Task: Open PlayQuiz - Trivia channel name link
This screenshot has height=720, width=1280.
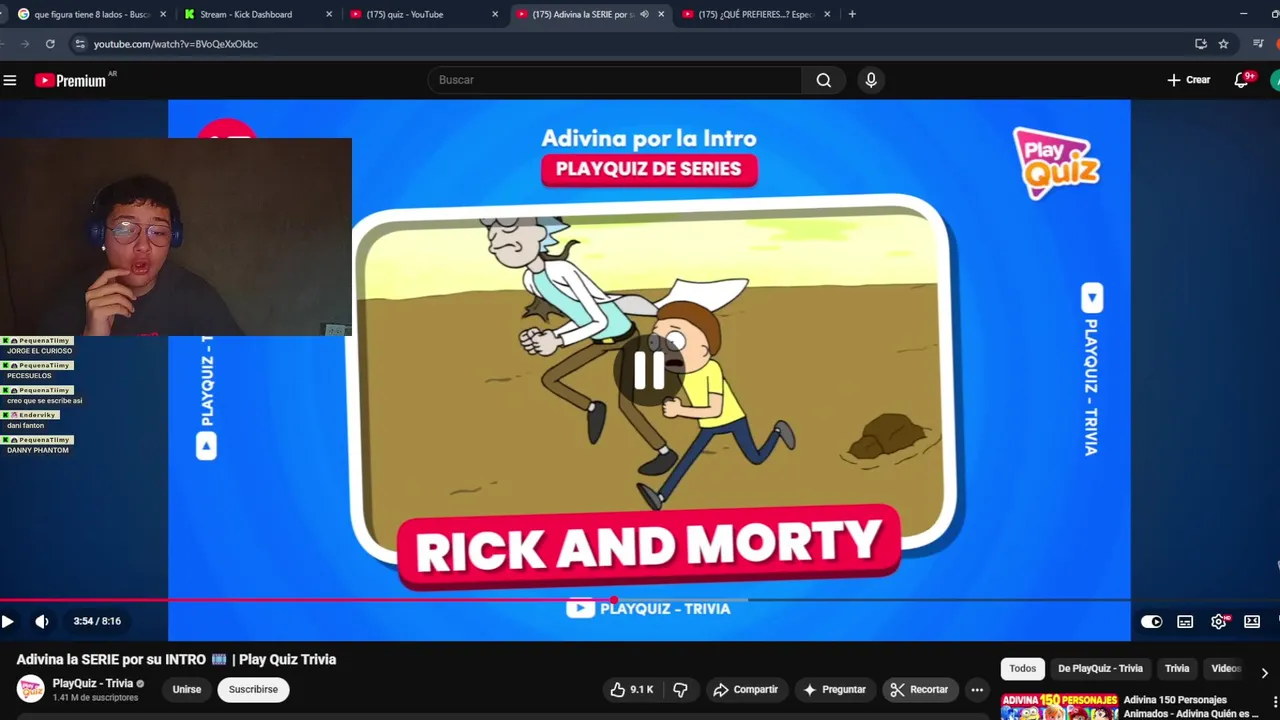Action: pos(93,683)
